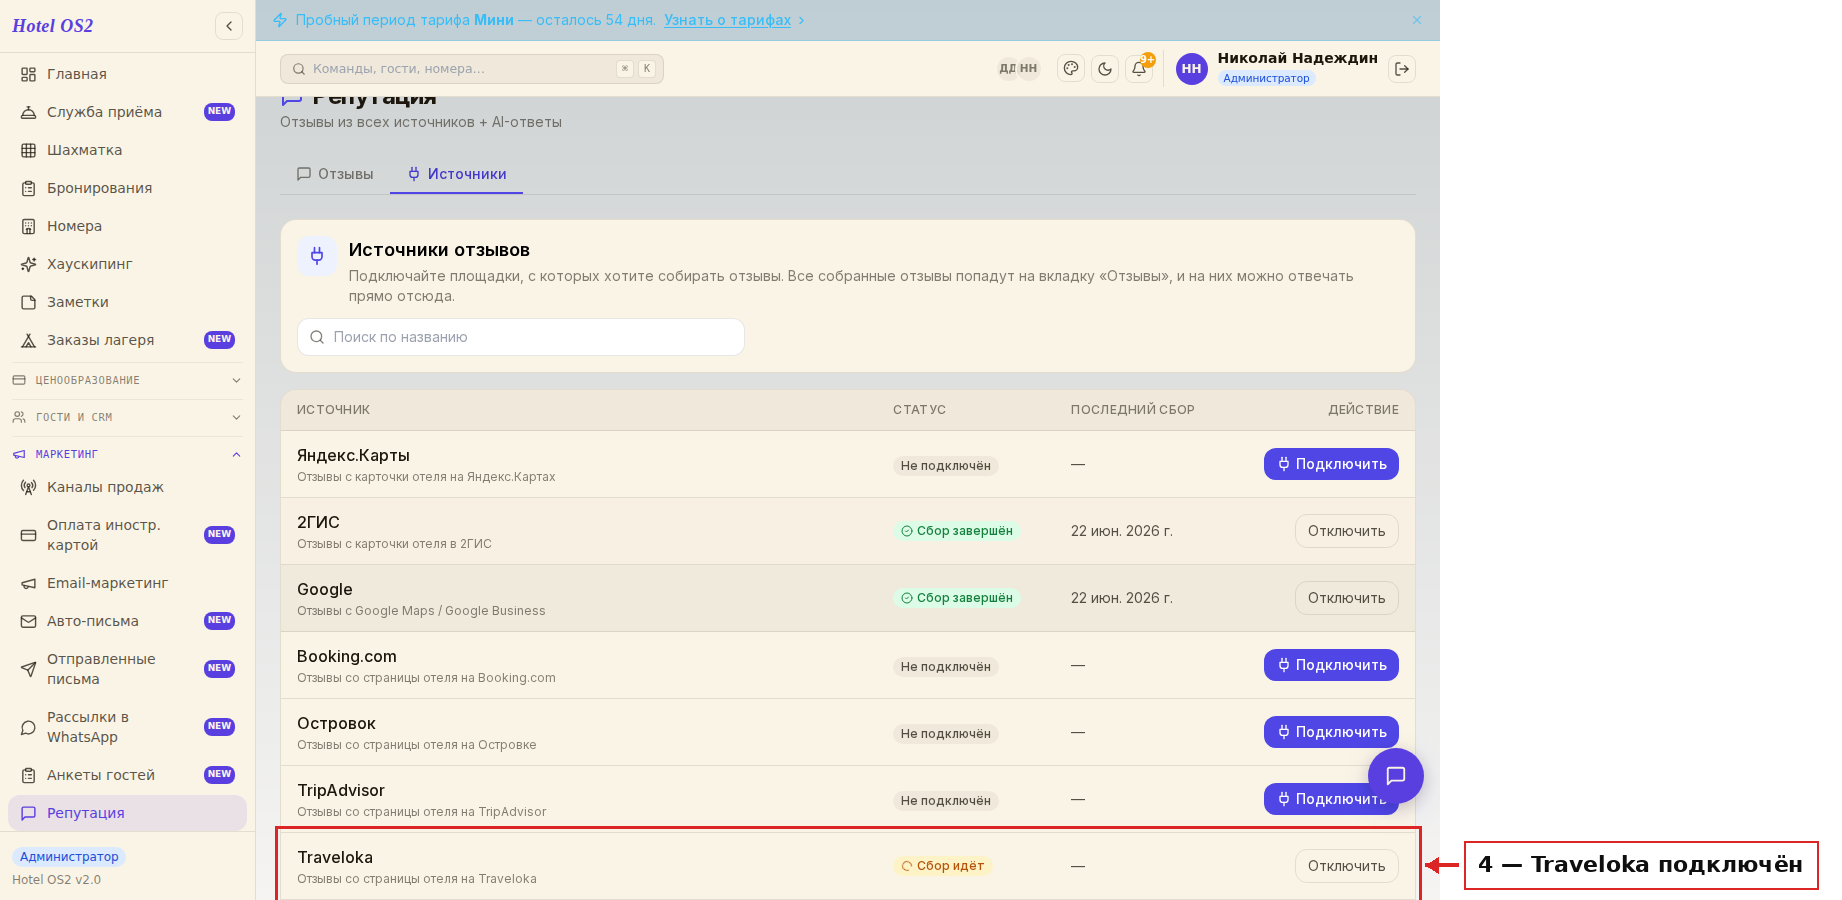The image size is (1842, 900).
Task: Open the НН user avatar
Action: pos(1191,69)
